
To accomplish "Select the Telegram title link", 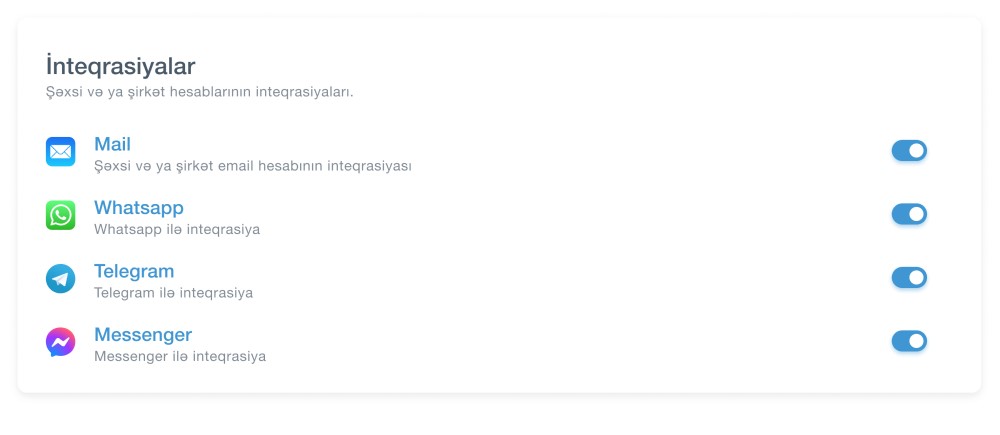I will point(134,272).
